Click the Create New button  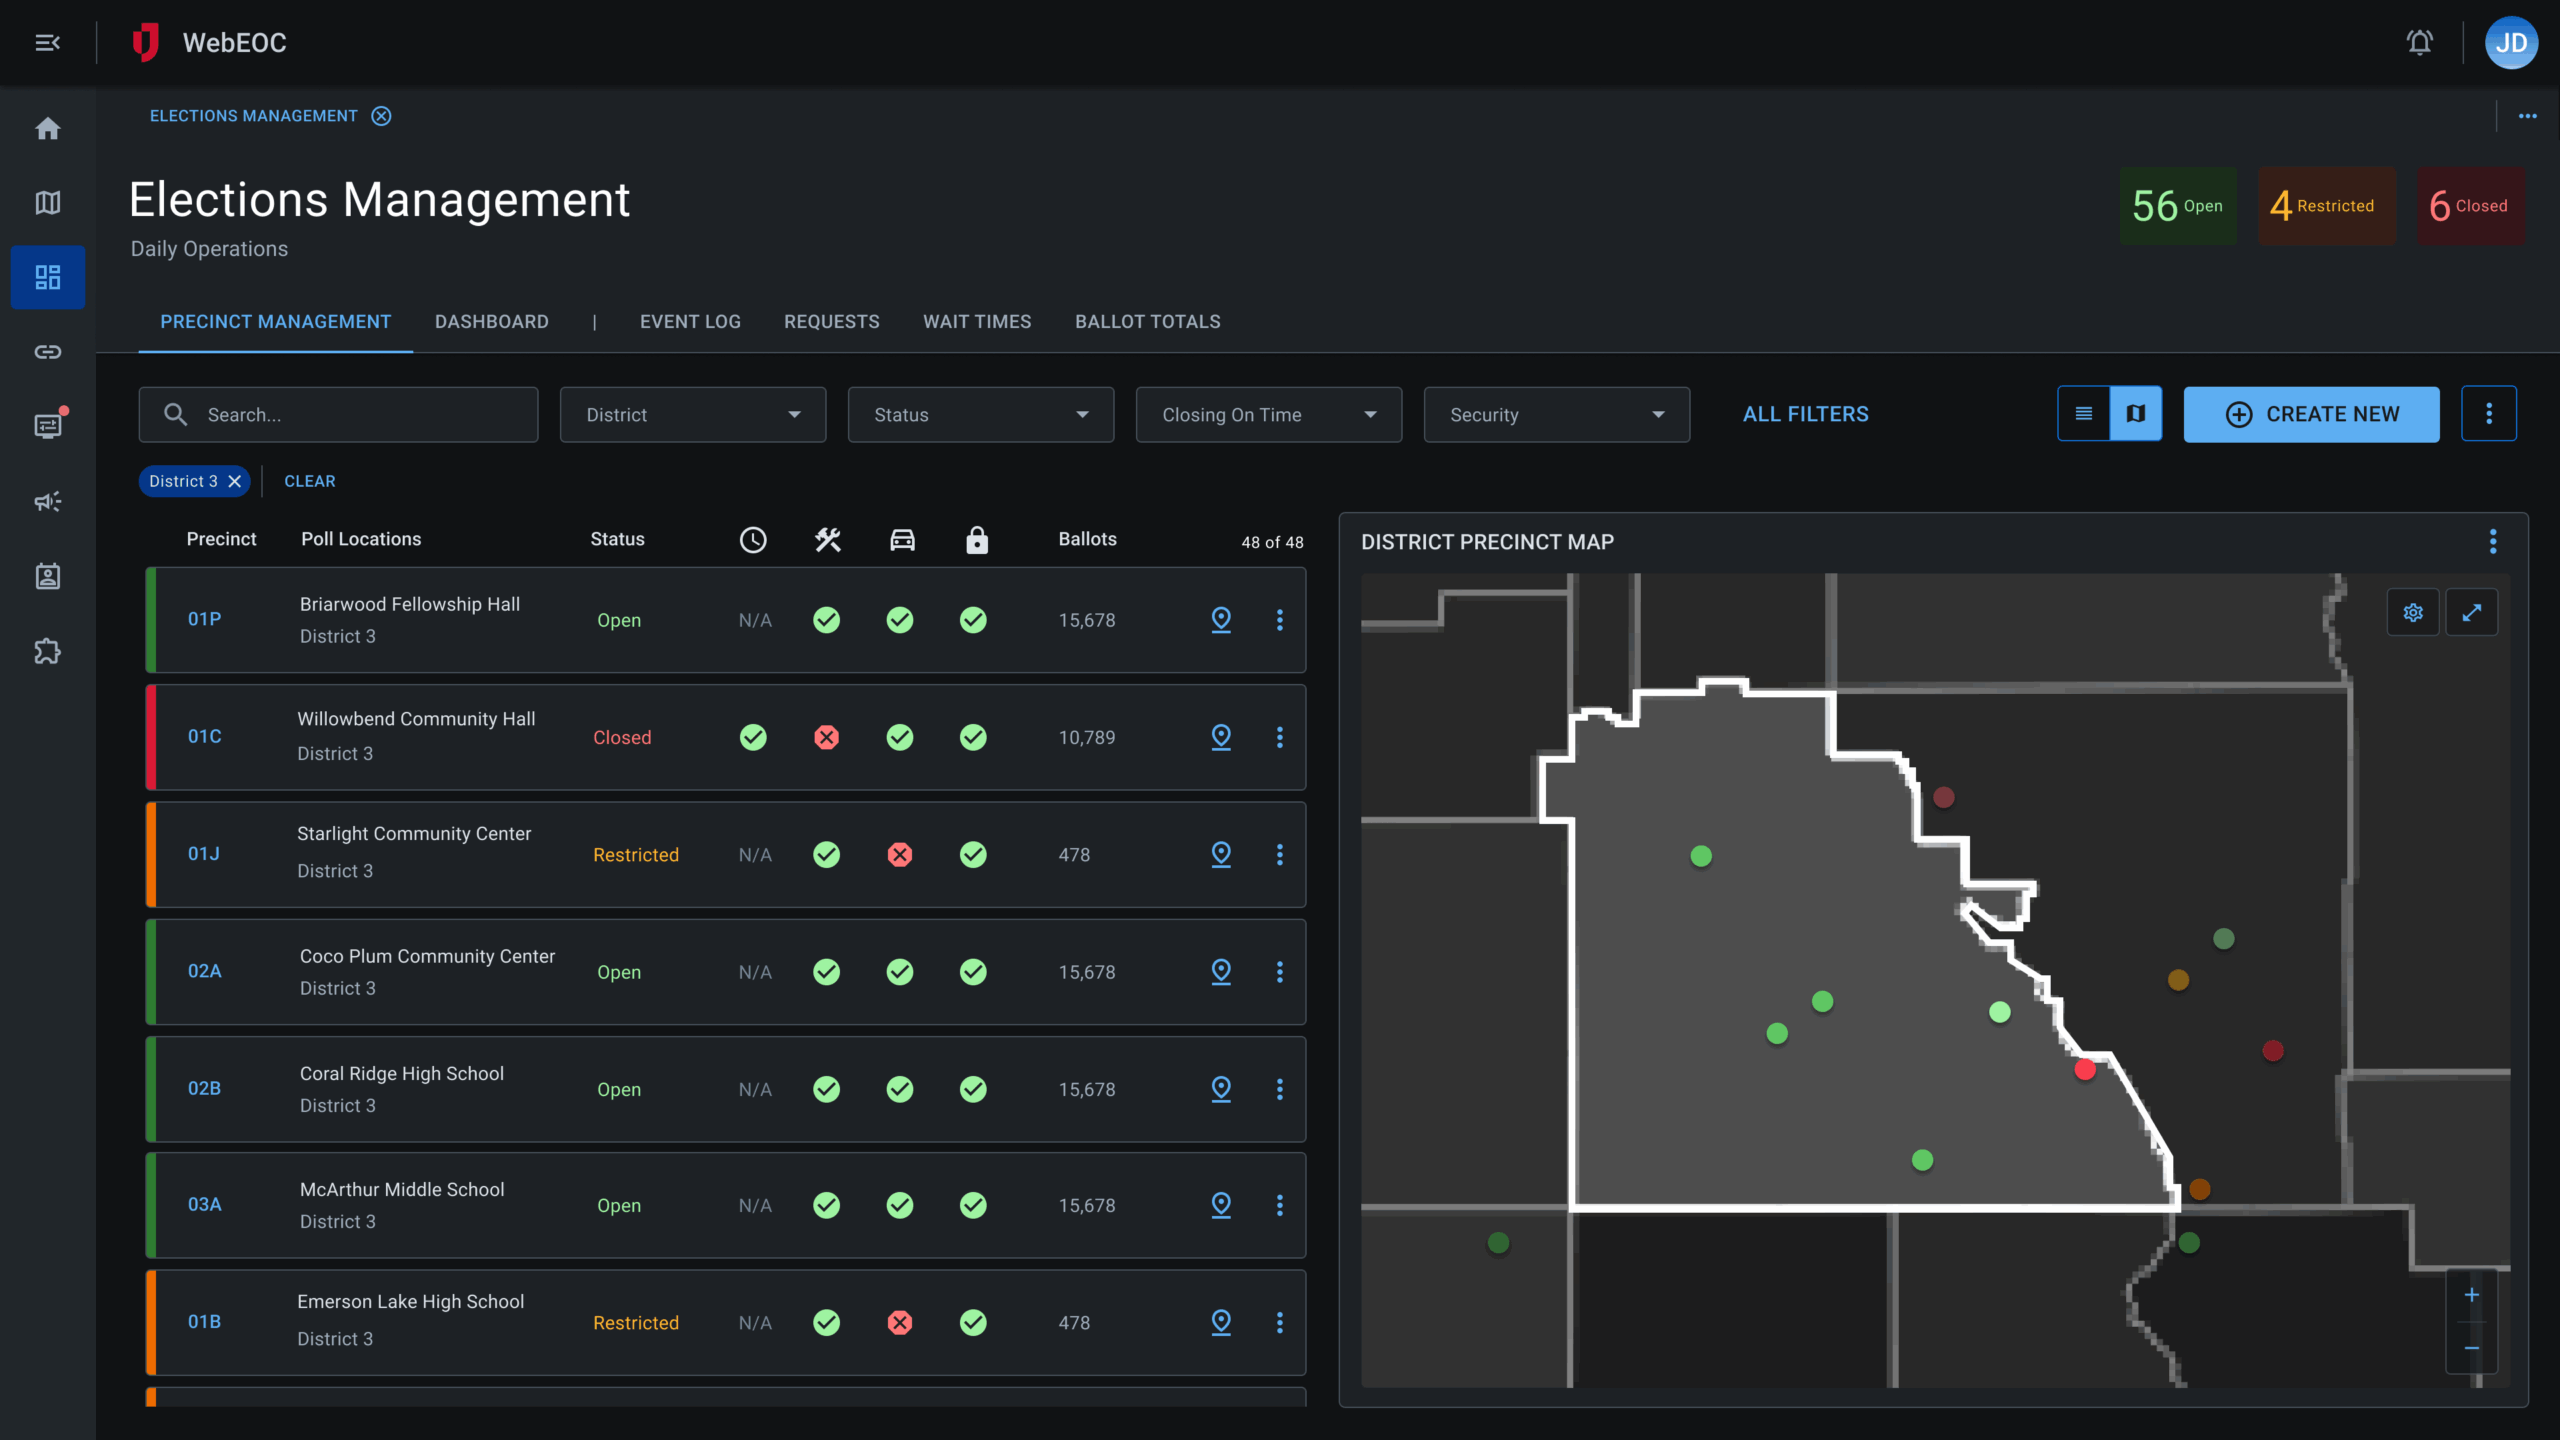[x=2311, y=414]
